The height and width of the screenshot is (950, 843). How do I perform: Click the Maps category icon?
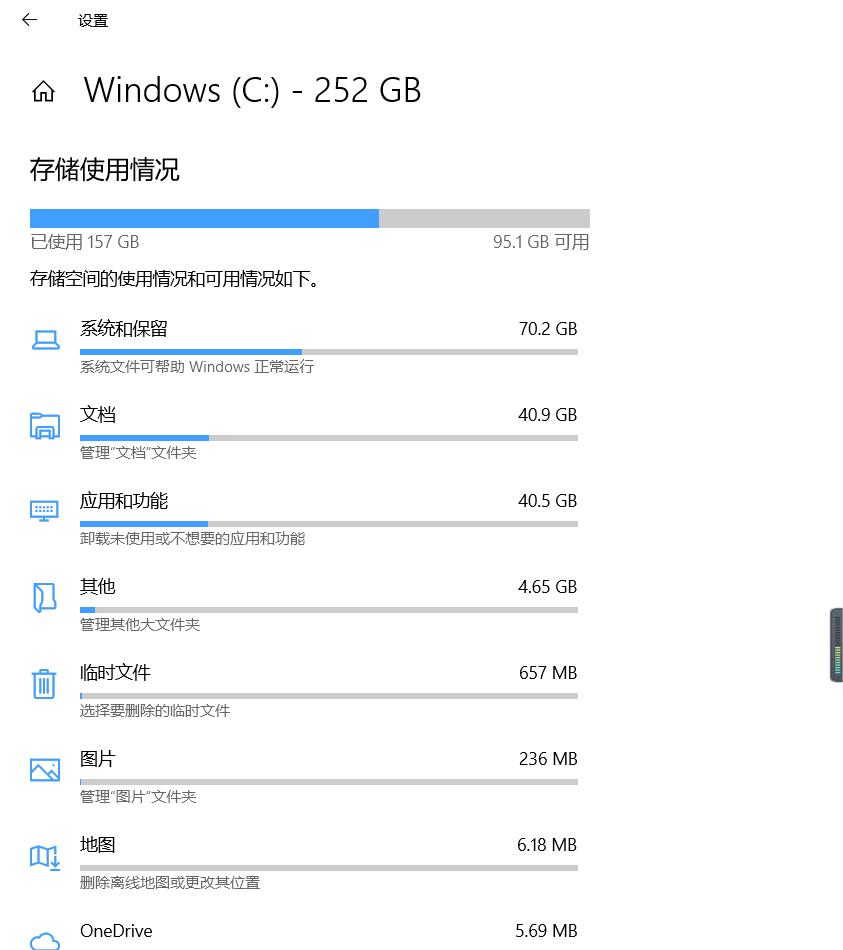pos(45,856)
